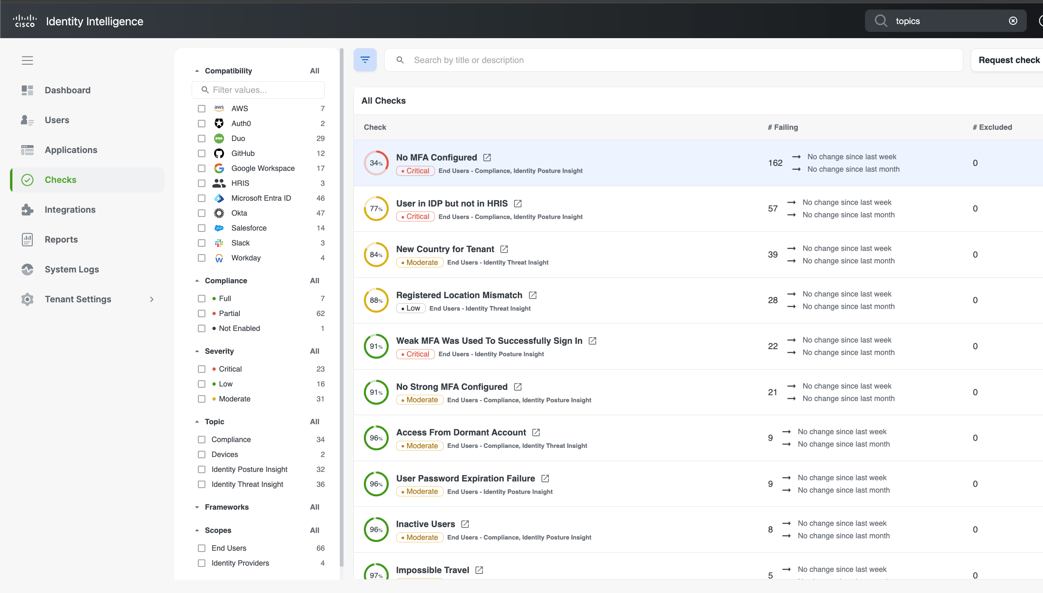Viewport: 1043px width, 593px height.
Task: Collapse the Severity filter section
Action: tap(197, 351)
